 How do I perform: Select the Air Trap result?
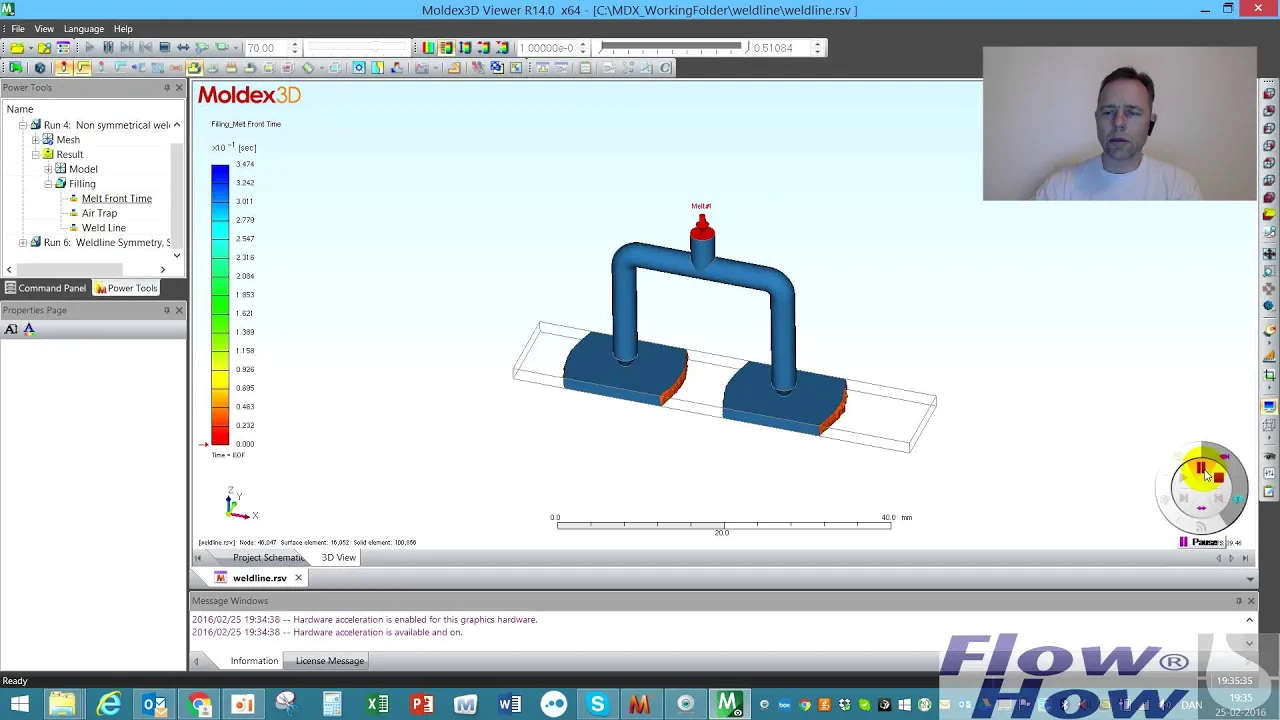(x=99, y=213)
